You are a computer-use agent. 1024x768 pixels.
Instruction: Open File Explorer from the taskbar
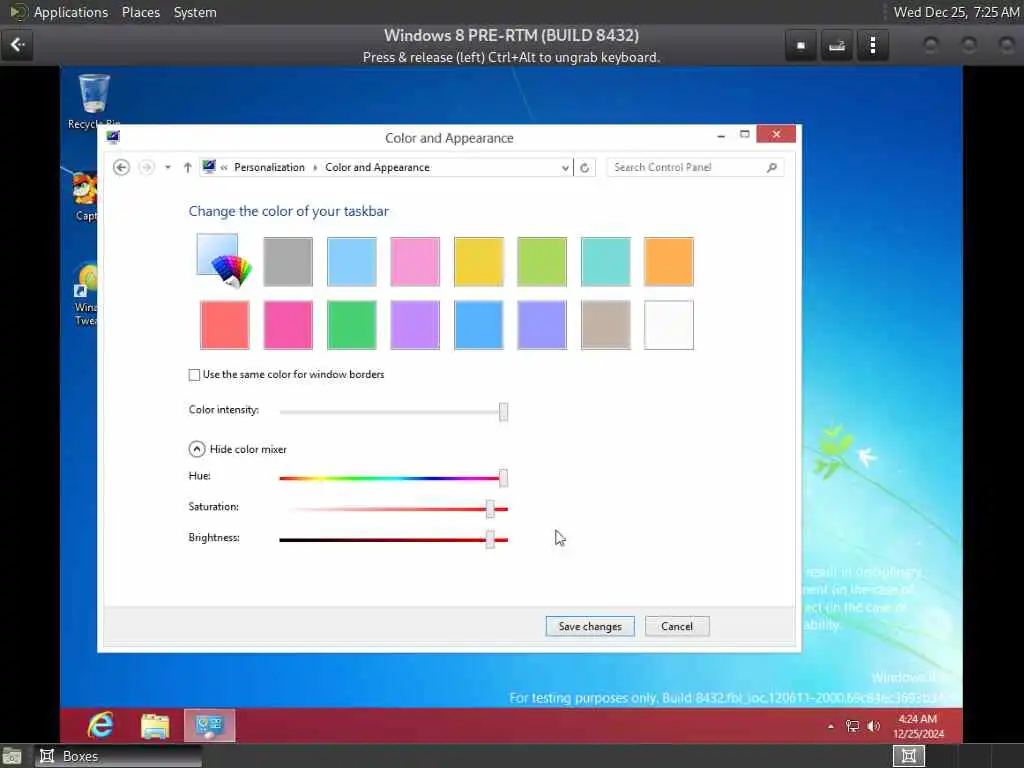[155, 726]
